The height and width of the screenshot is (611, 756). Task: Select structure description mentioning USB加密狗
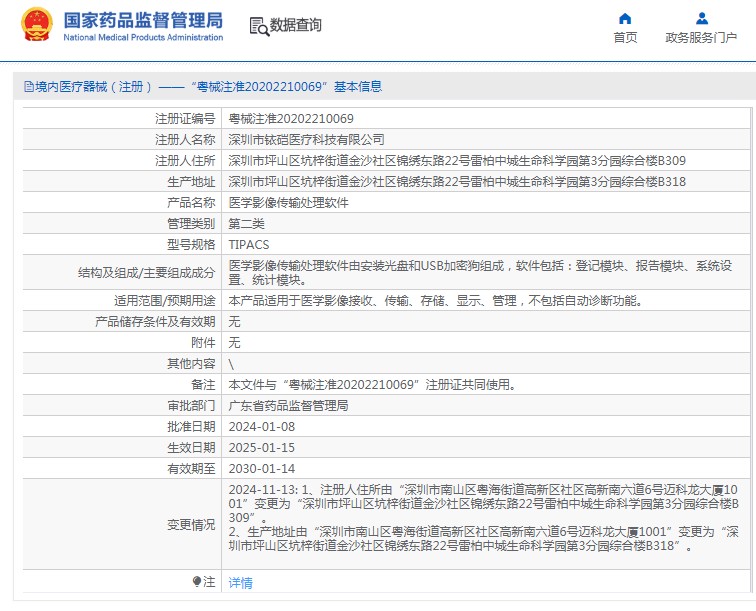[480, 273]
